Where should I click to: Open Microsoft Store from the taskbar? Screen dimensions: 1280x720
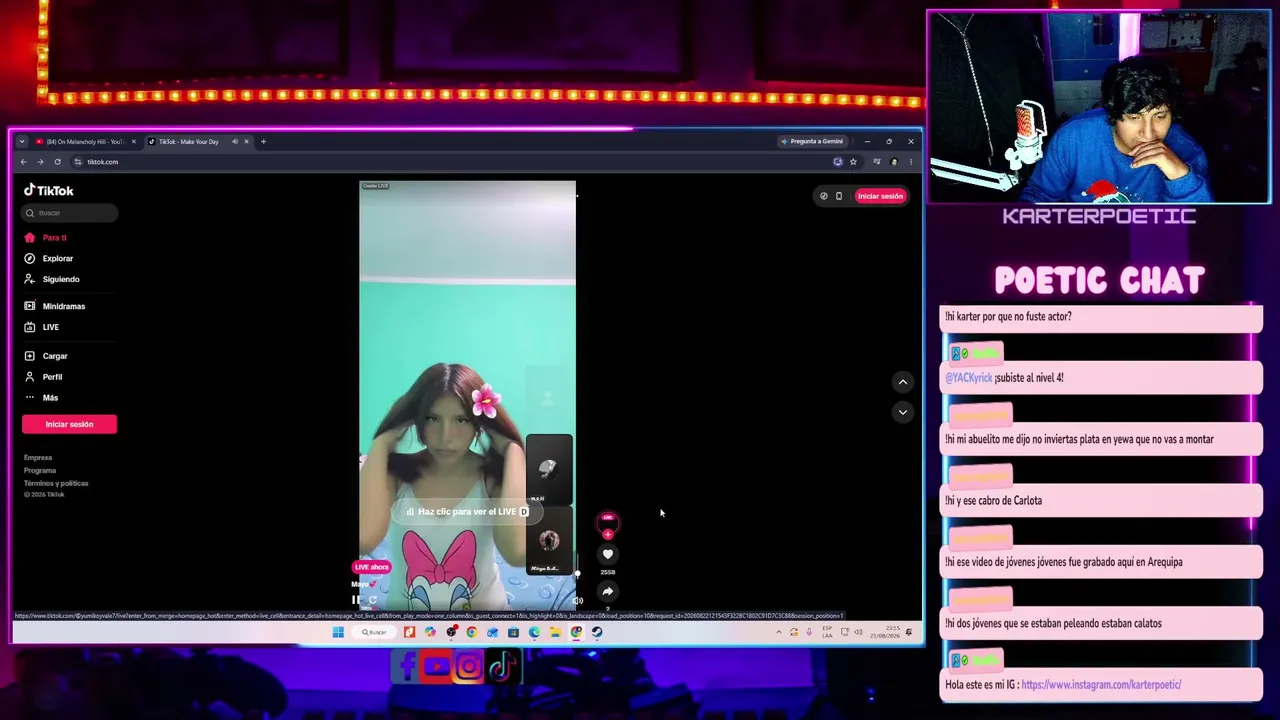[x=514, y=632]
